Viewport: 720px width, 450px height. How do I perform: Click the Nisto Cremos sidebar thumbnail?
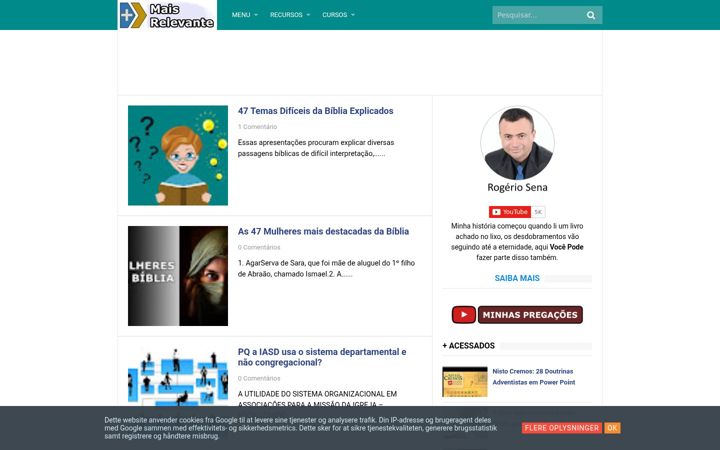[465, 382]
